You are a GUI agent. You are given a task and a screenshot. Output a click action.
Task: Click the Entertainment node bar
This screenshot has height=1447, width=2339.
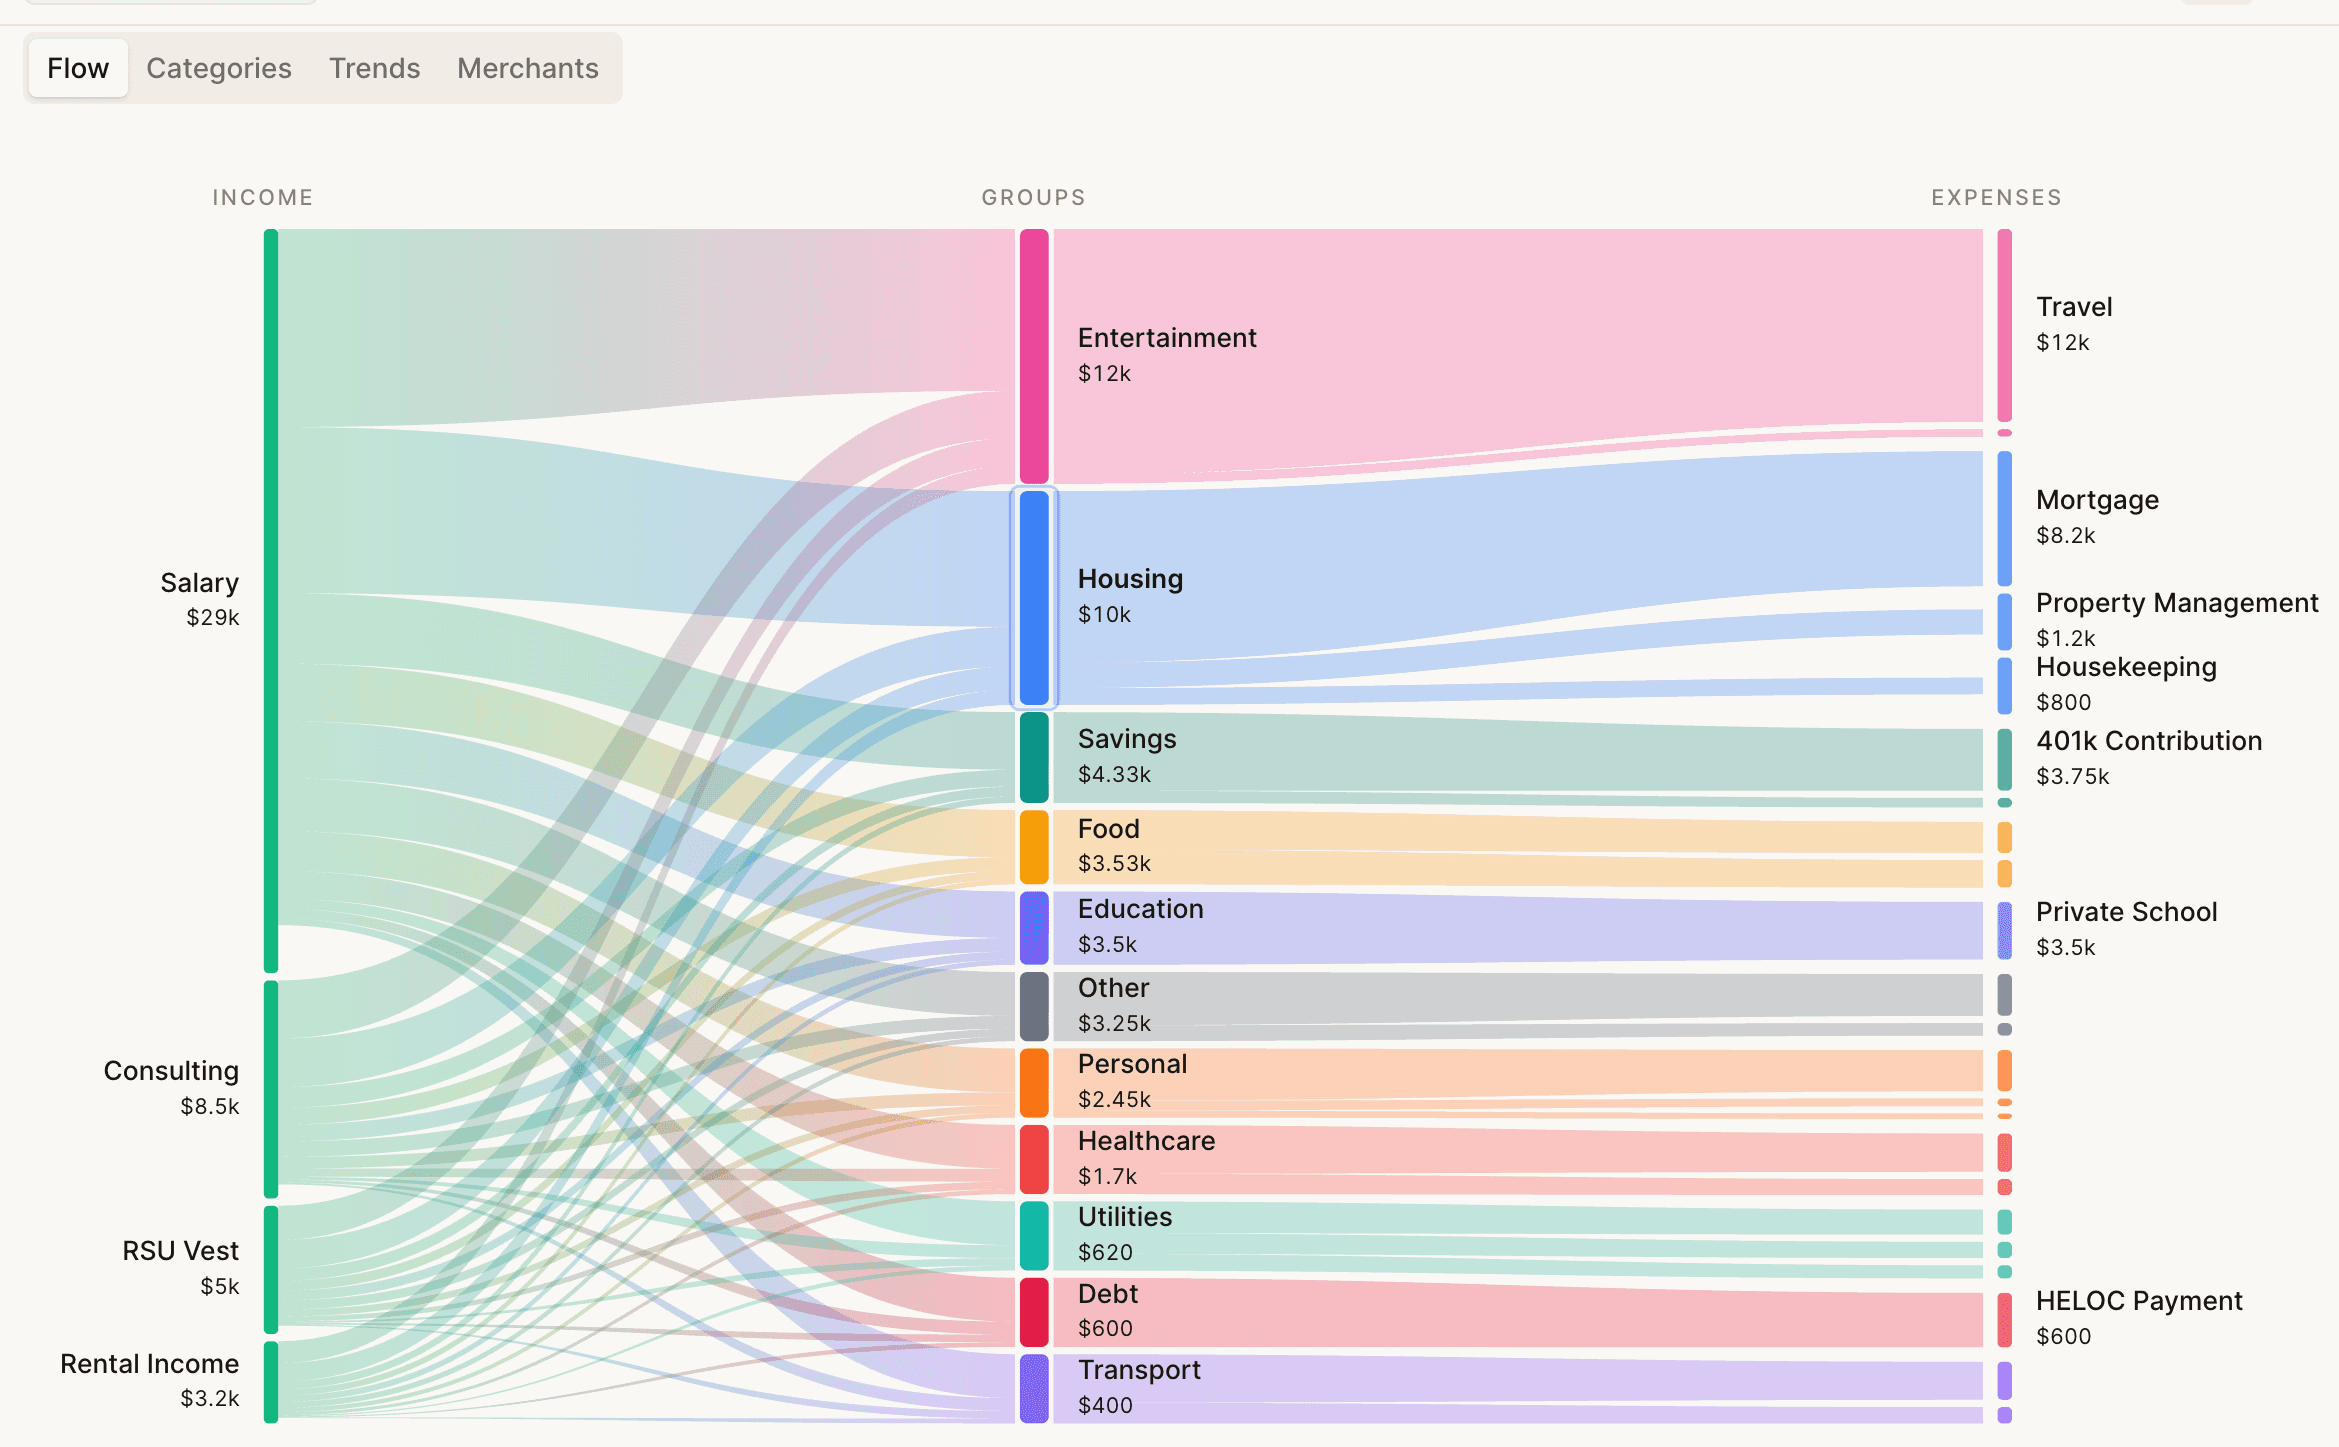(x=1033, y=355)
